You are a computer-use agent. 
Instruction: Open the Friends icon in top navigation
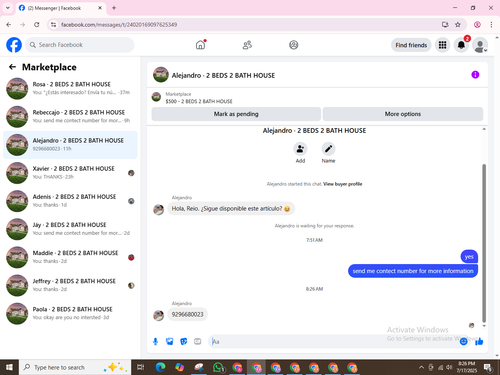pos(247,45)
